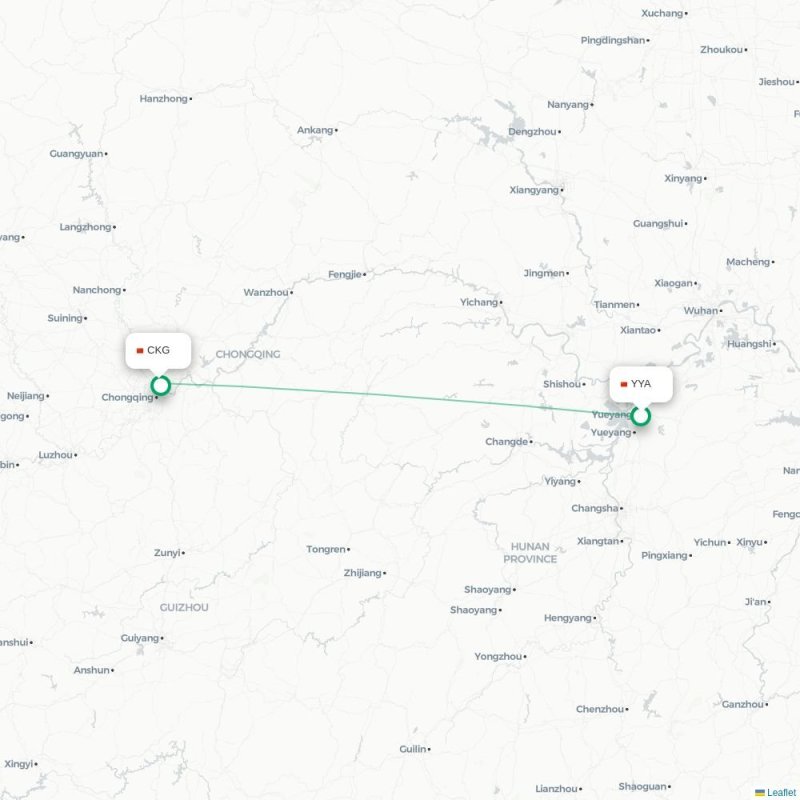Screen dimensions: 800x800
Task: Open the Leaflet attribution link
Action: tap(783, 792)
